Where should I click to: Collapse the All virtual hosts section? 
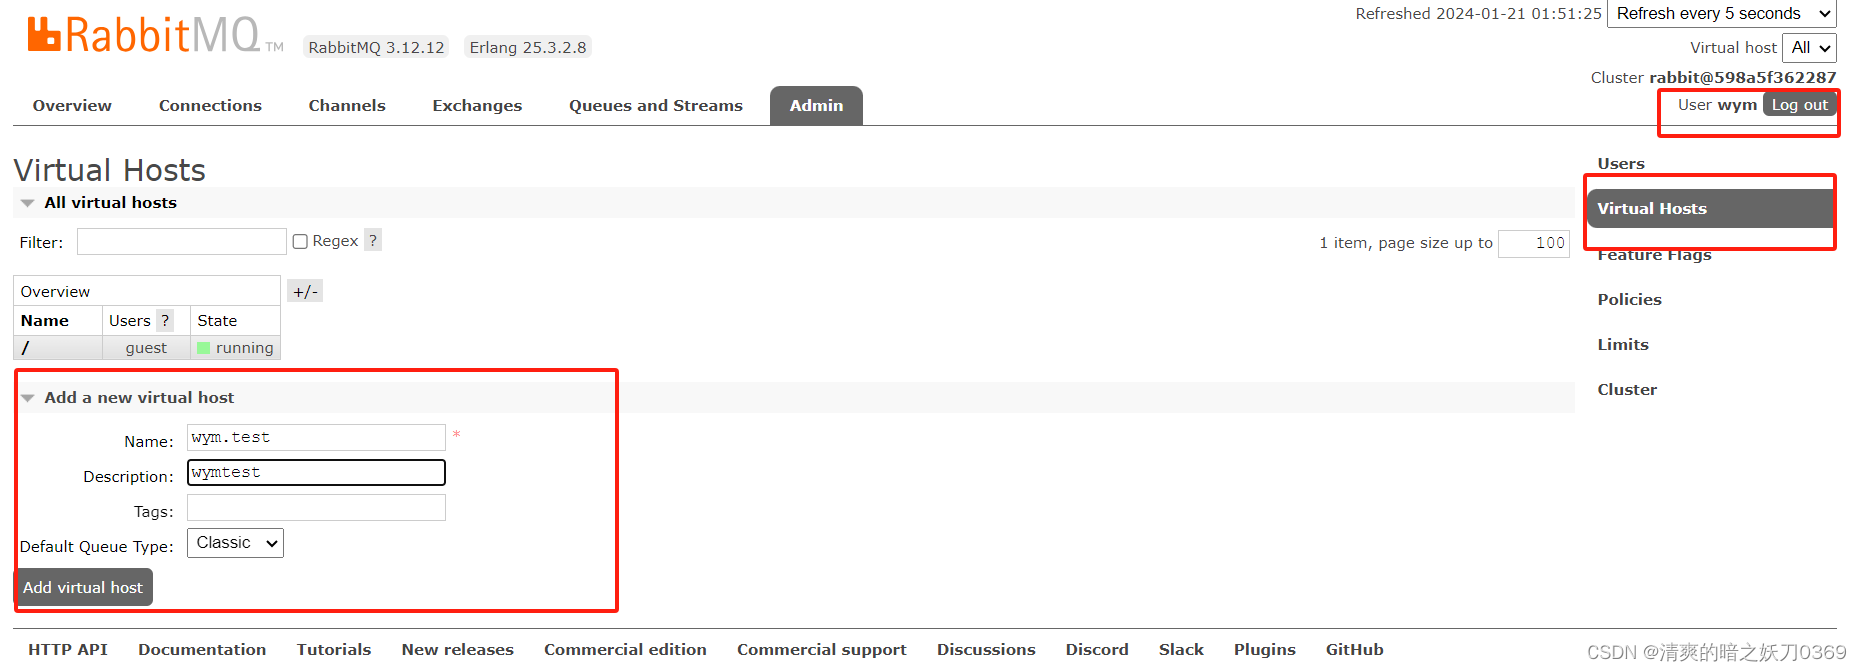tap(110, 202)
